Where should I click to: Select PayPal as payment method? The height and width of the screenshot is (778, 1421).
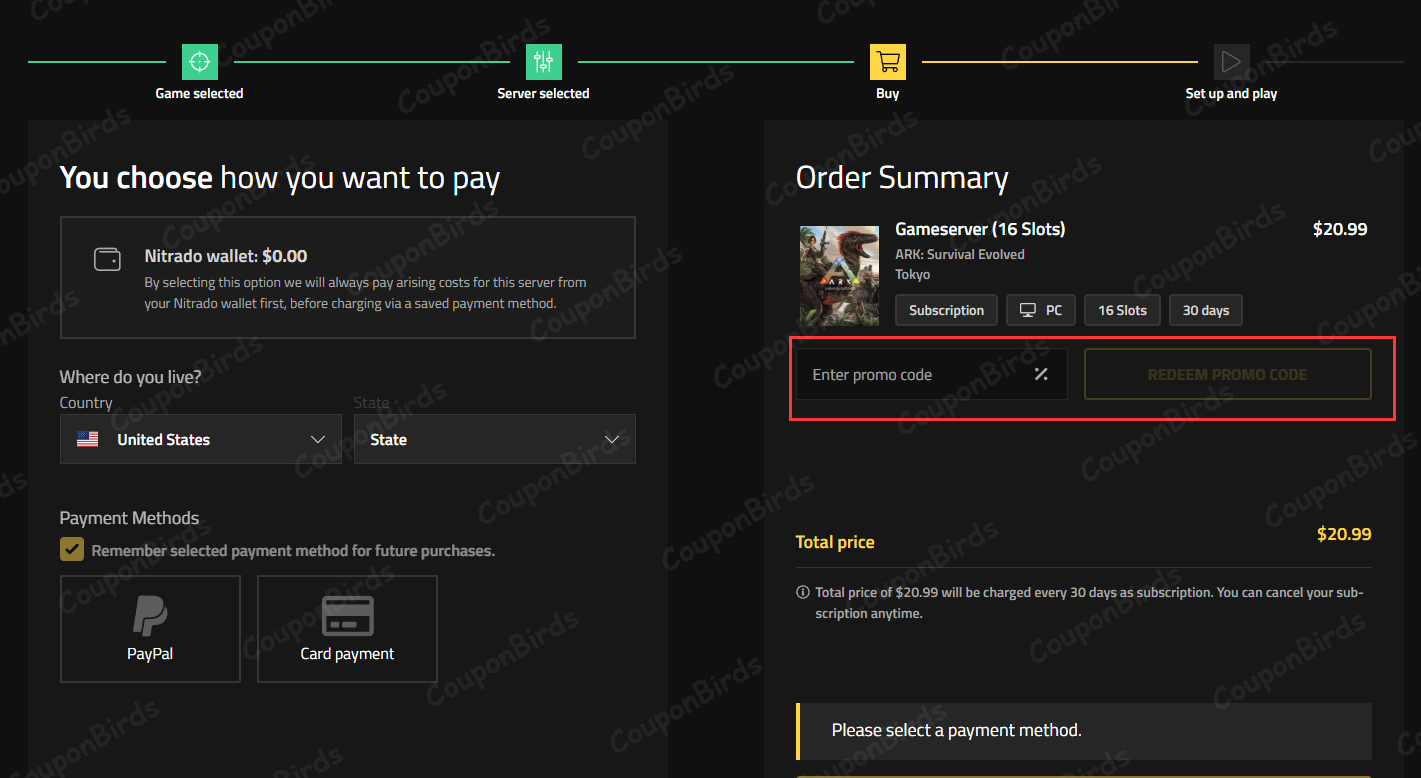pyautogui.click(x=150, y=629)
